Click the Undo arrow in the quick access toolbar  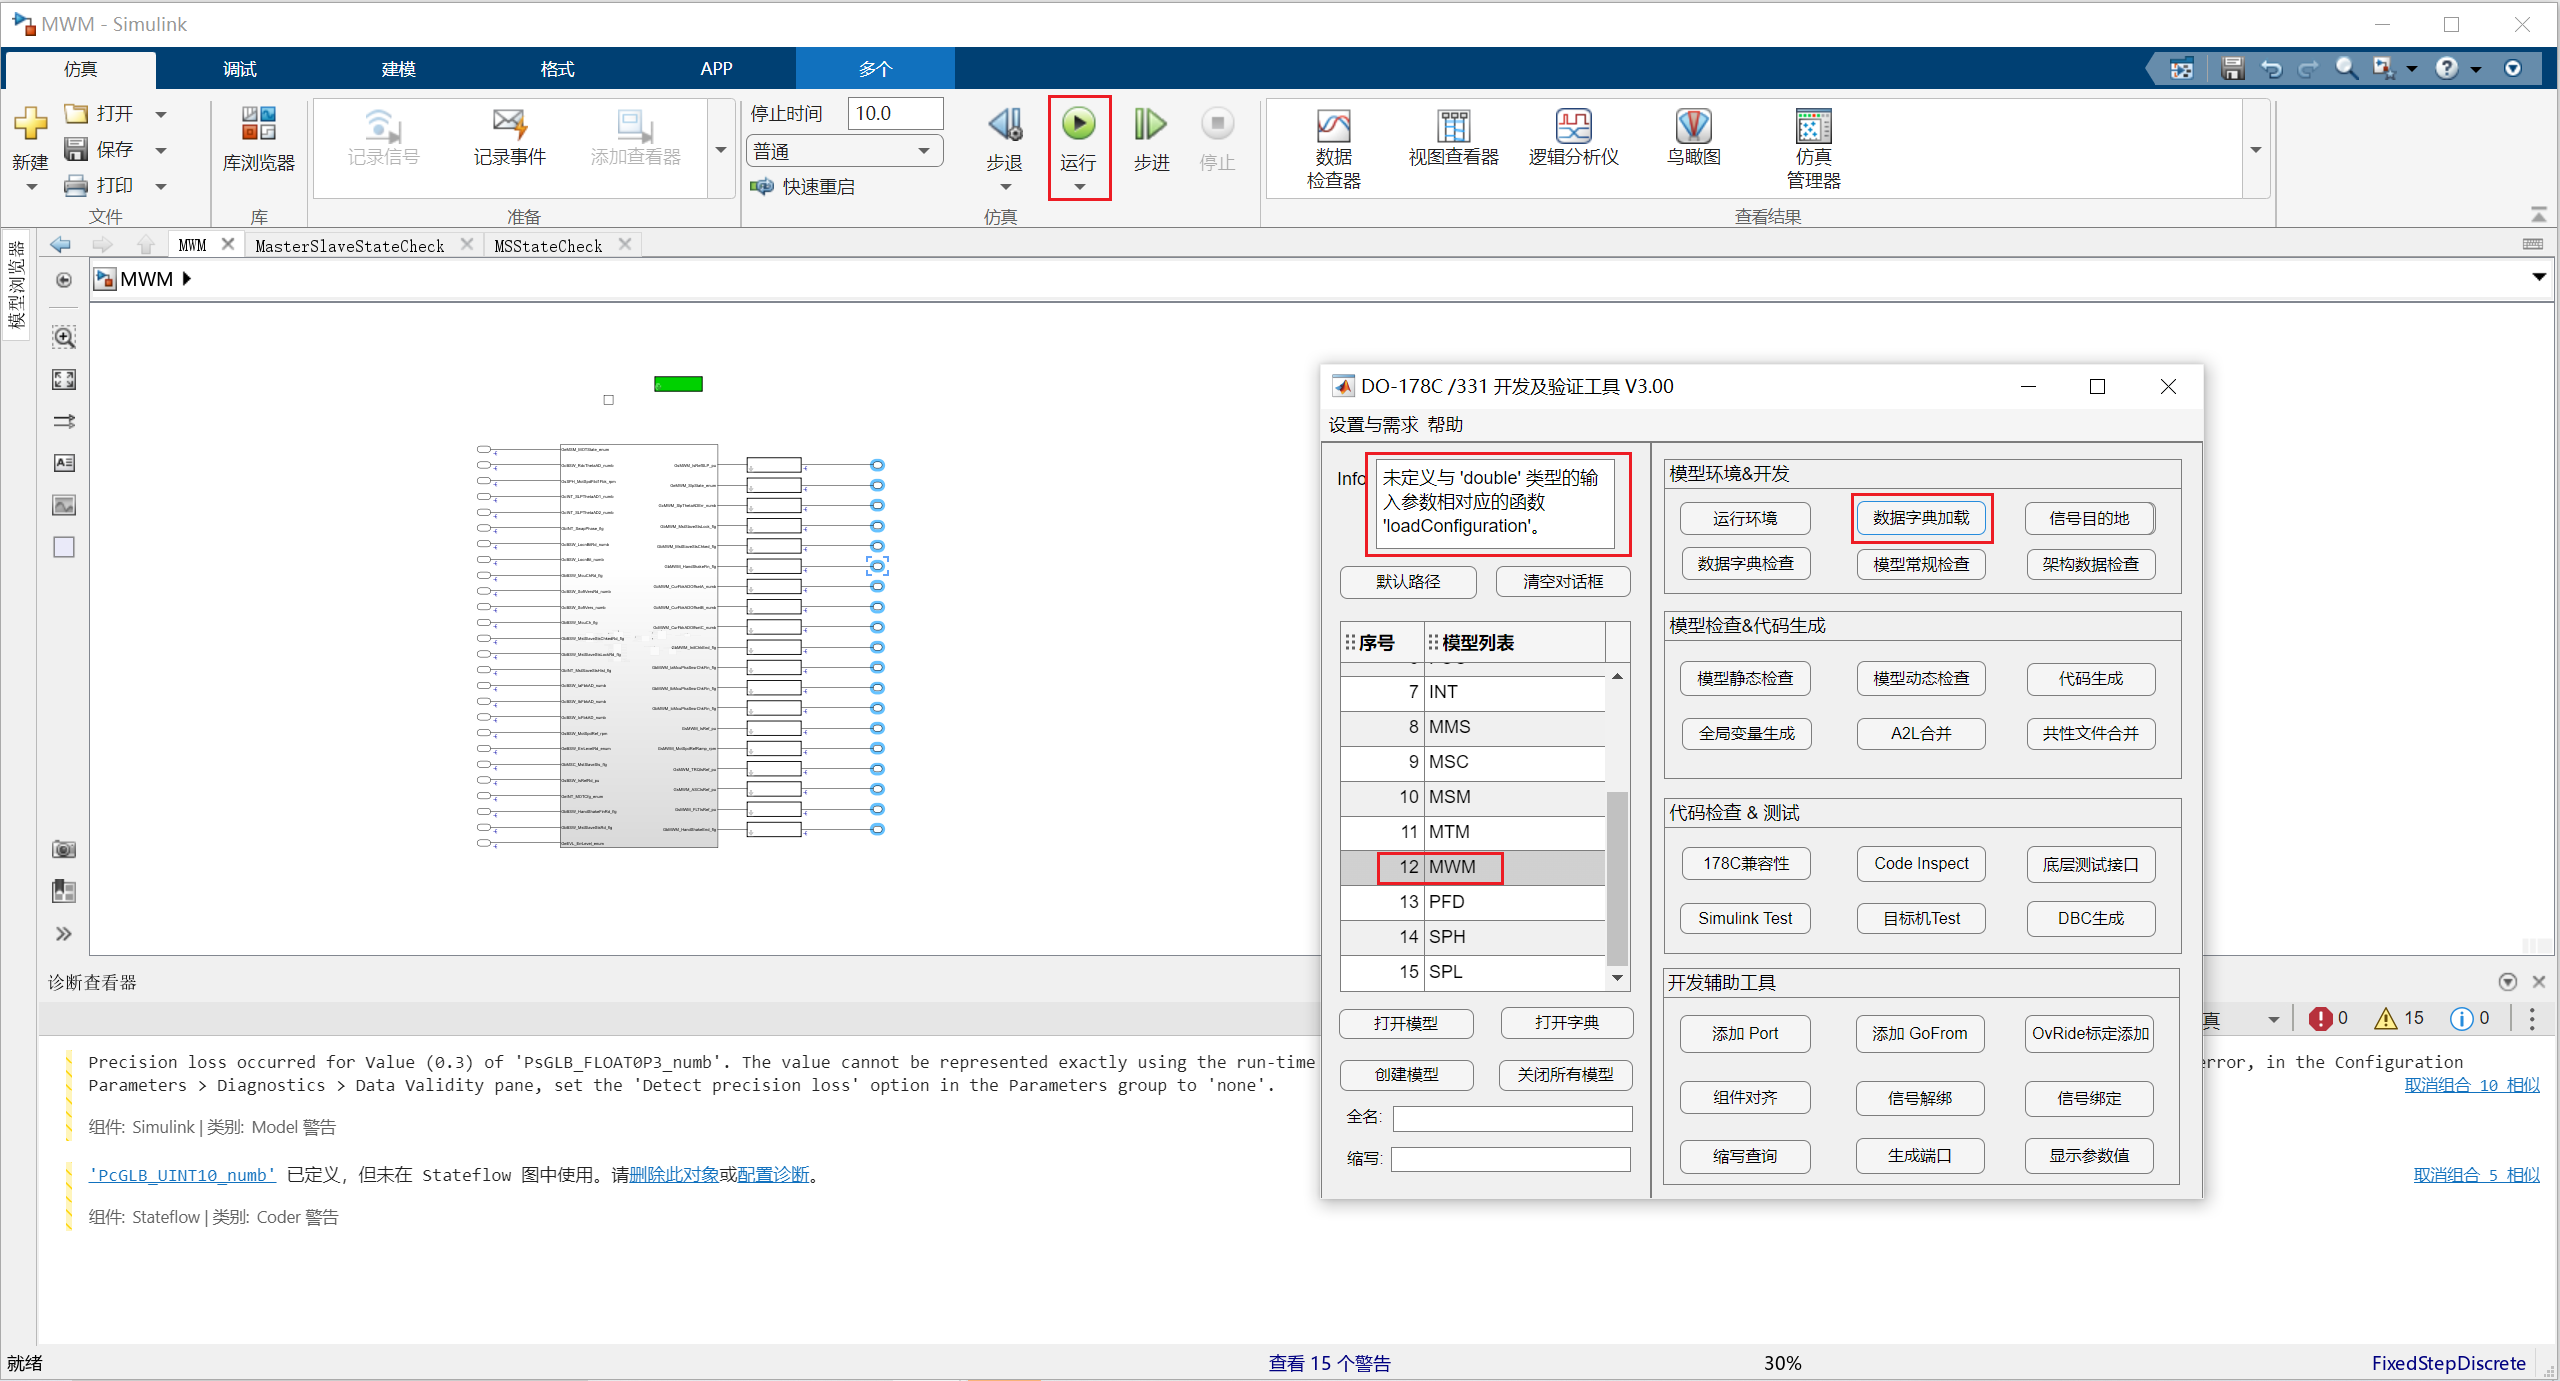[2271, 68]
